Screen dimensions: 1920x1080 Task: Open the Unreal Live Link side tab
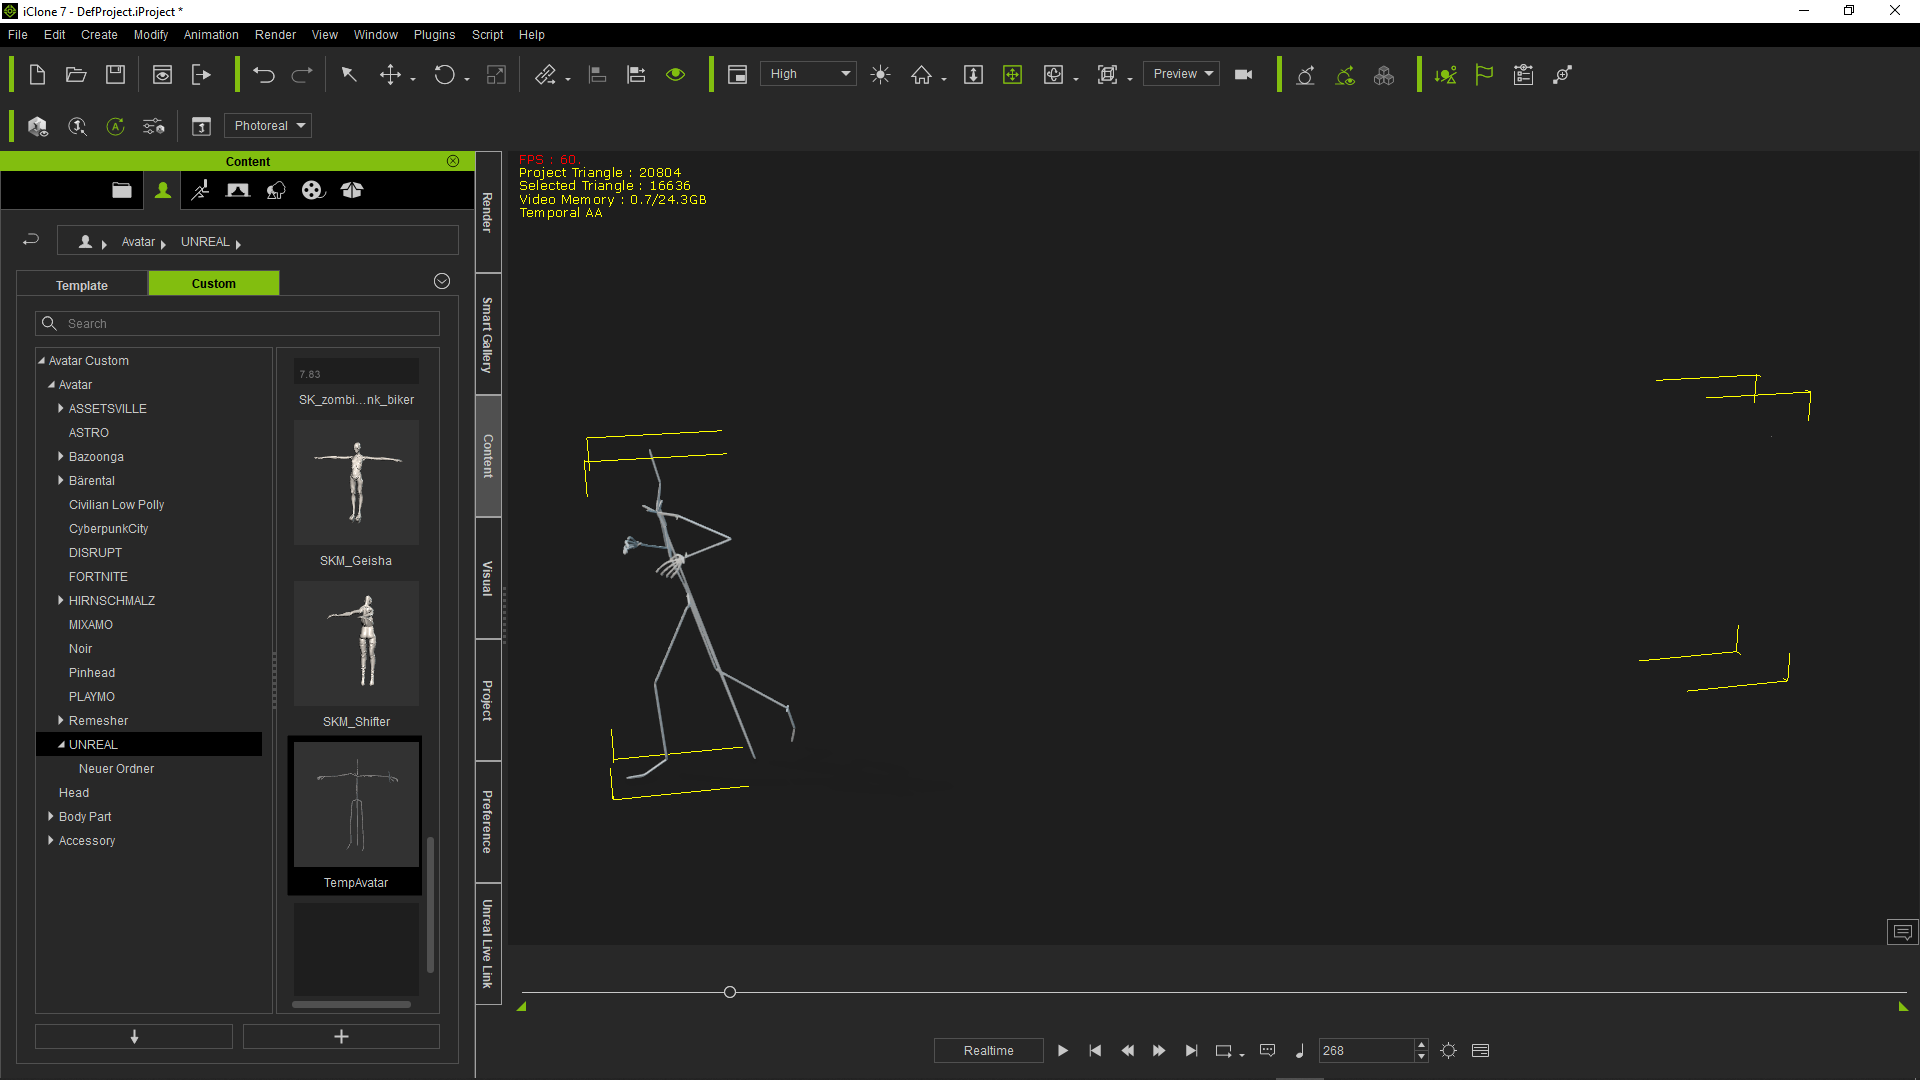(488, 944)
